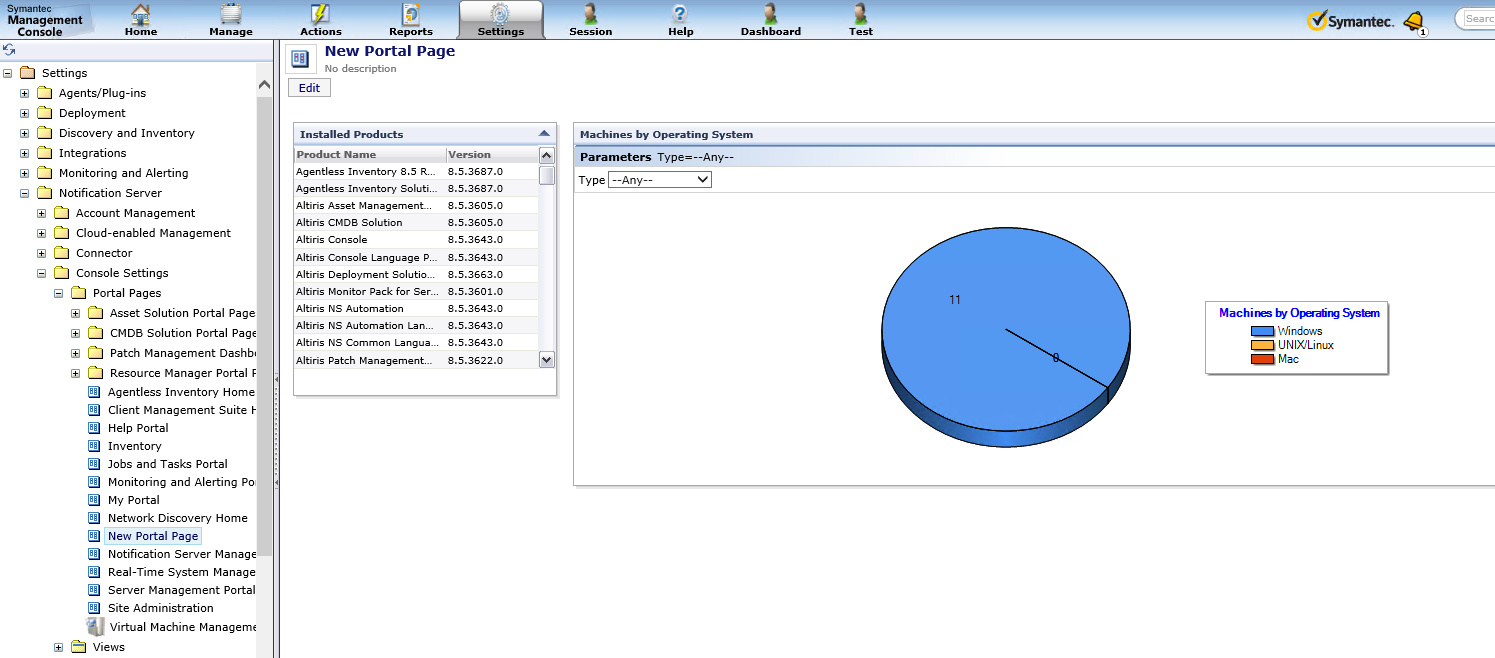Click the Windows blue legend swatch

pos(1262,331)
